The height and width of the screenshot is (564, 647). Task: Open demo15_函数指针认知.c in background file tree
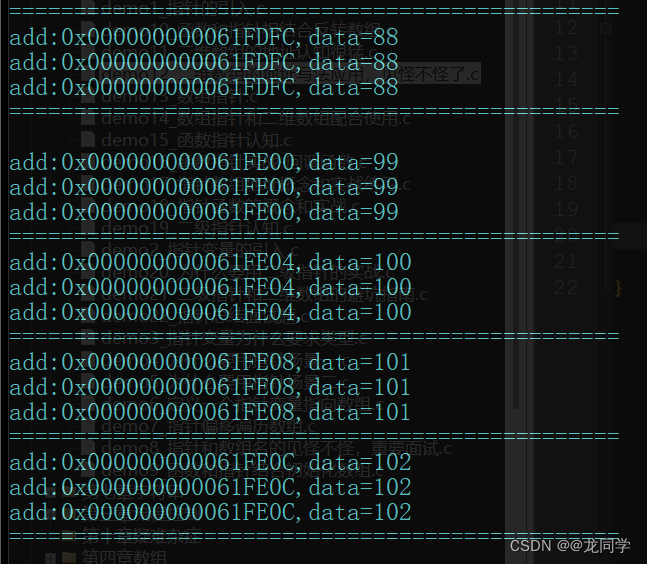196,140
